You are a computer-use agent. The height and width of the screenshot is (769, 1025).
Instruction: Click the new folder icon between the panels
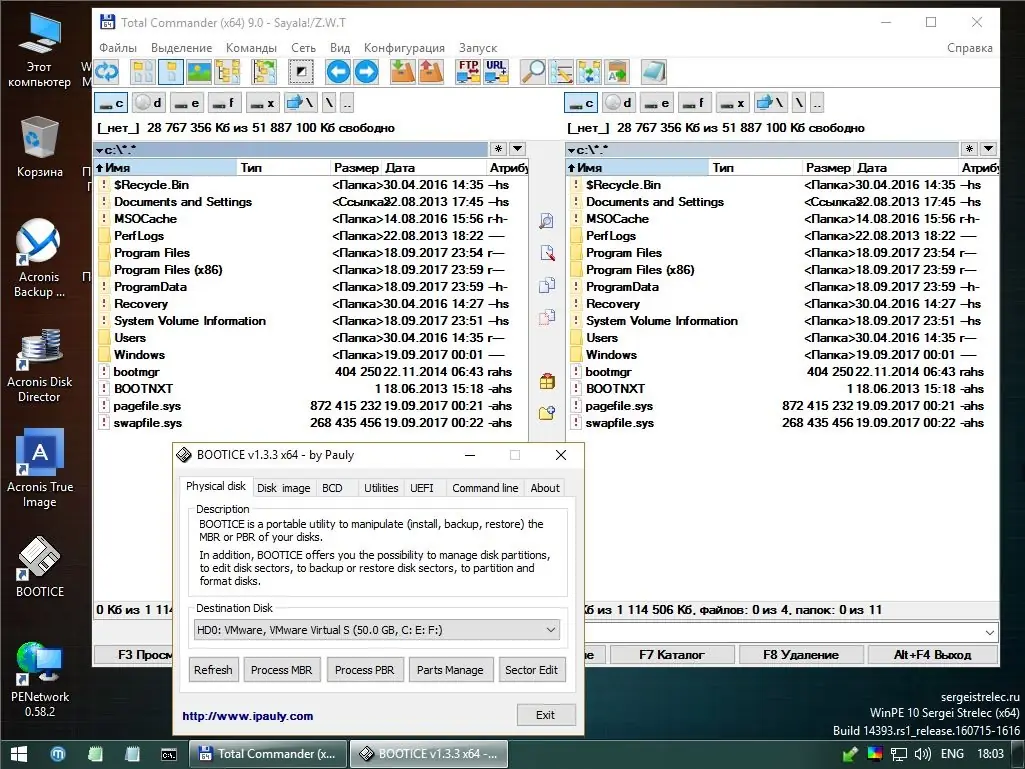[547, 413]
